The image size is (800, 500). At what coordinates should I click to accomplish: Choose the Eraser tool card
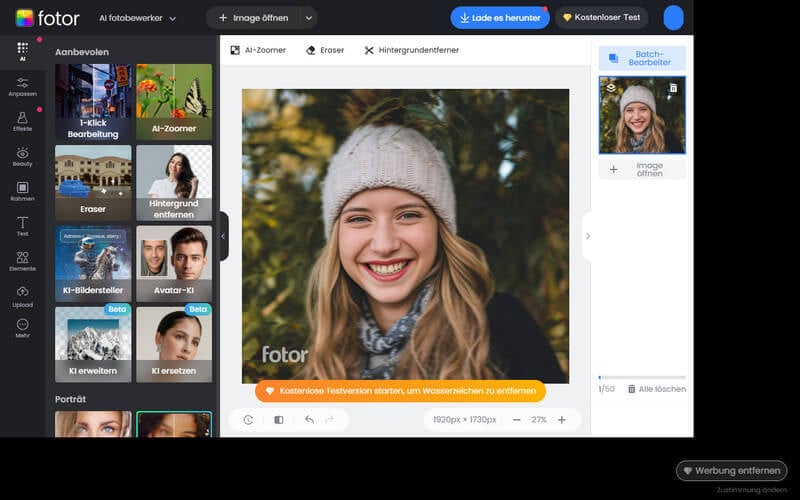93,183
